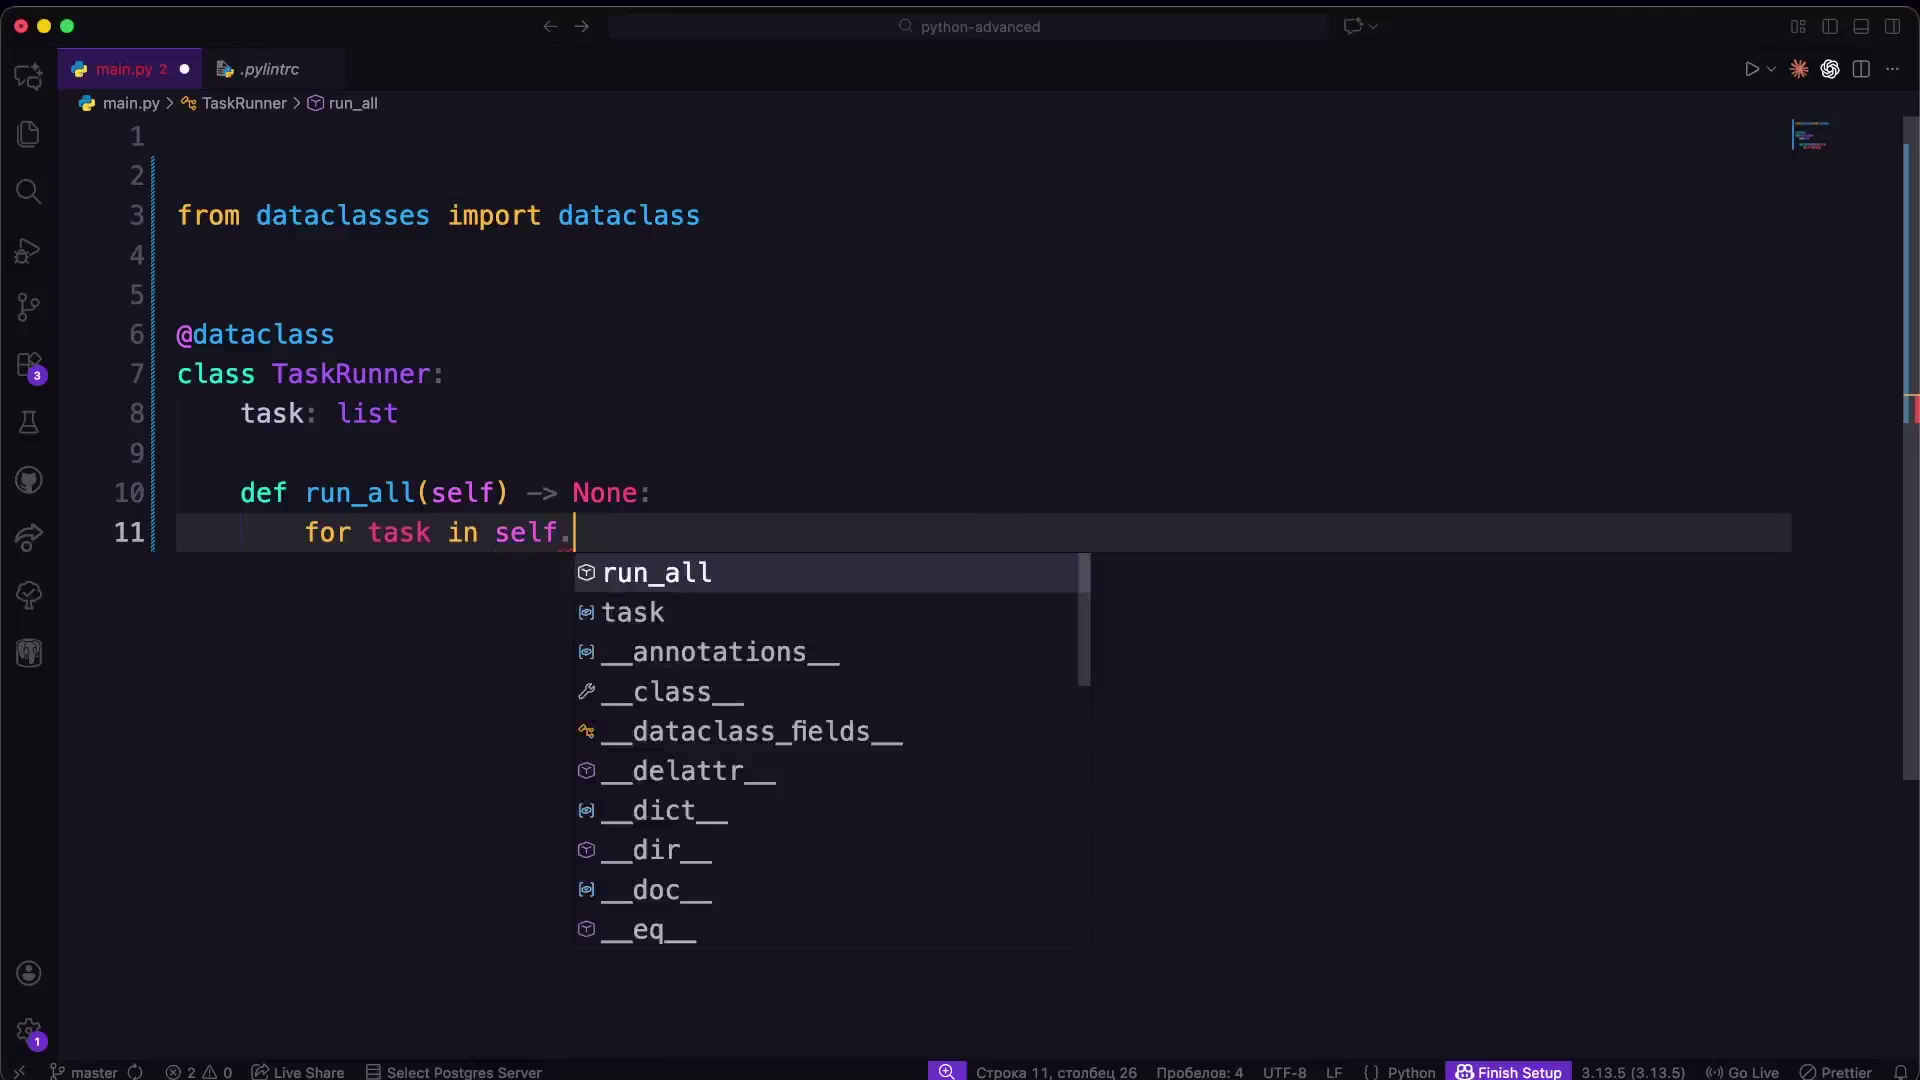Select __dataclass_fields__ suggestion
Screen dimensions: 1920x1080
point(826,731)
